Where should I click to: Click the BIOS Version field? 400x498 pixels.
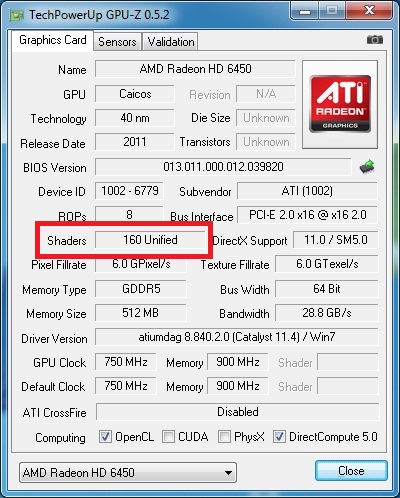[223, 167]
